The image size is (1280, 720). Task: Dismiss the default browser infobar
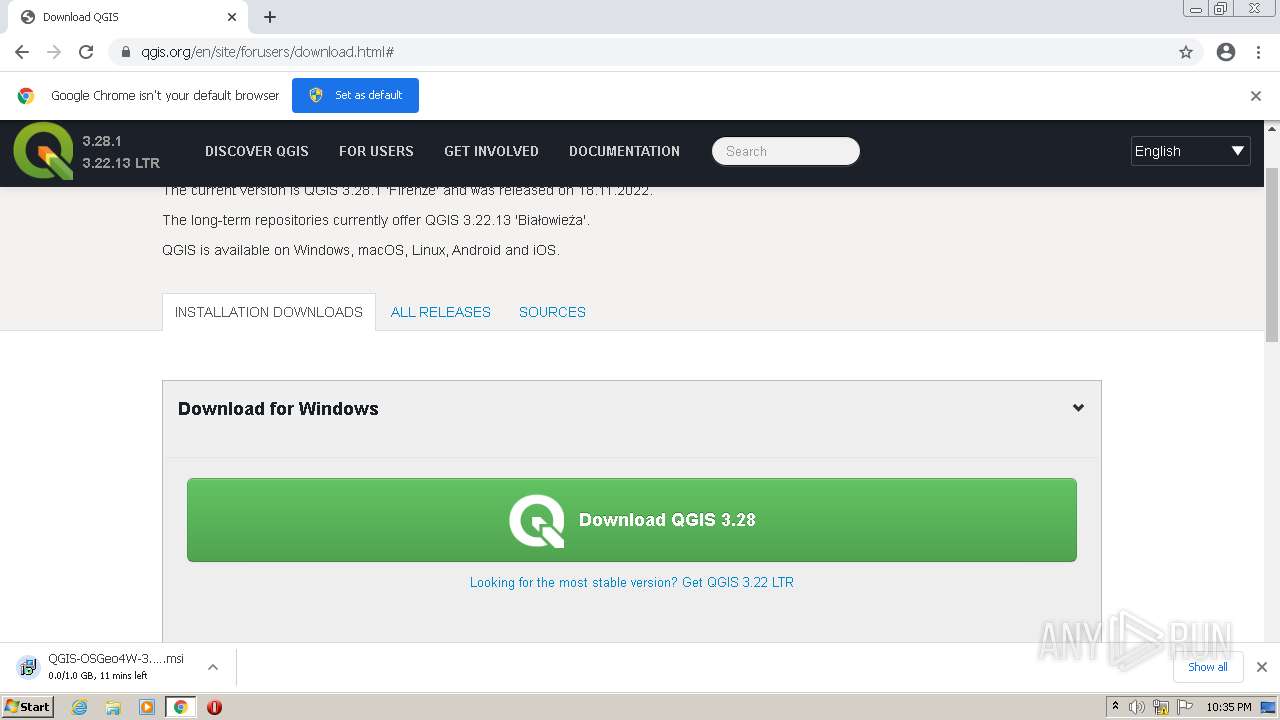[x=1256, y=96]
